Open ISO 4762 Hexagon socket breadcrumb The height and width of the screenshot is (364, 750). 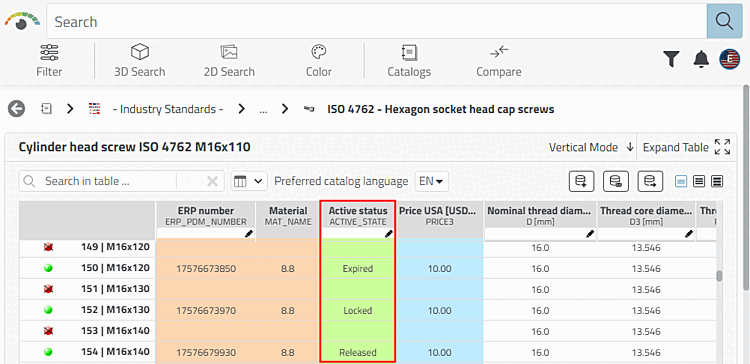(441, 109)
